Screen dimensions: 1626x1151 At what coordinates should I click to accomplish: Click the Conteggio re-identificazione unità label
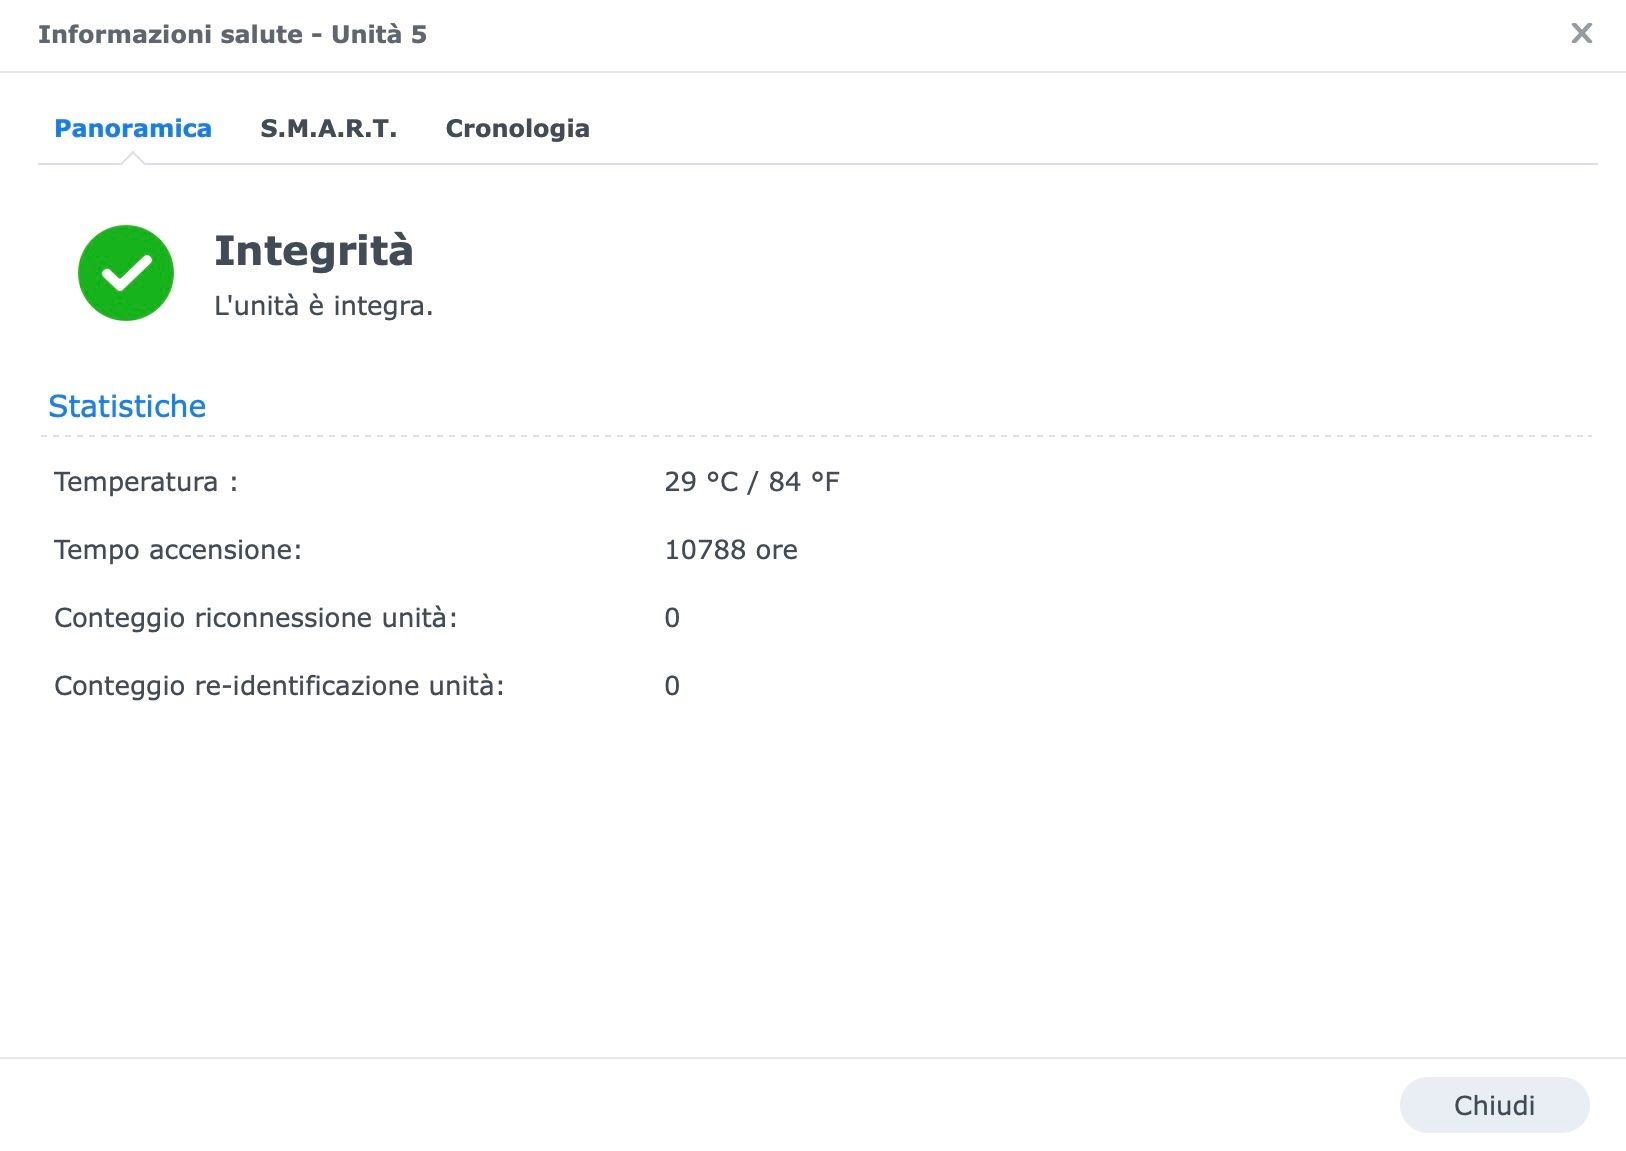click(x=279, y=686)
